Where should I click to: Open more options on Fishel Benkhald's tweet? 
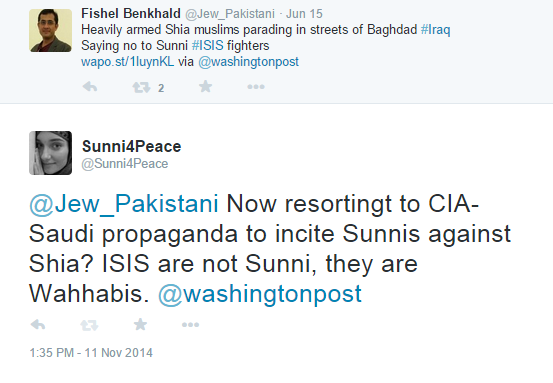(x=256, y=87)
